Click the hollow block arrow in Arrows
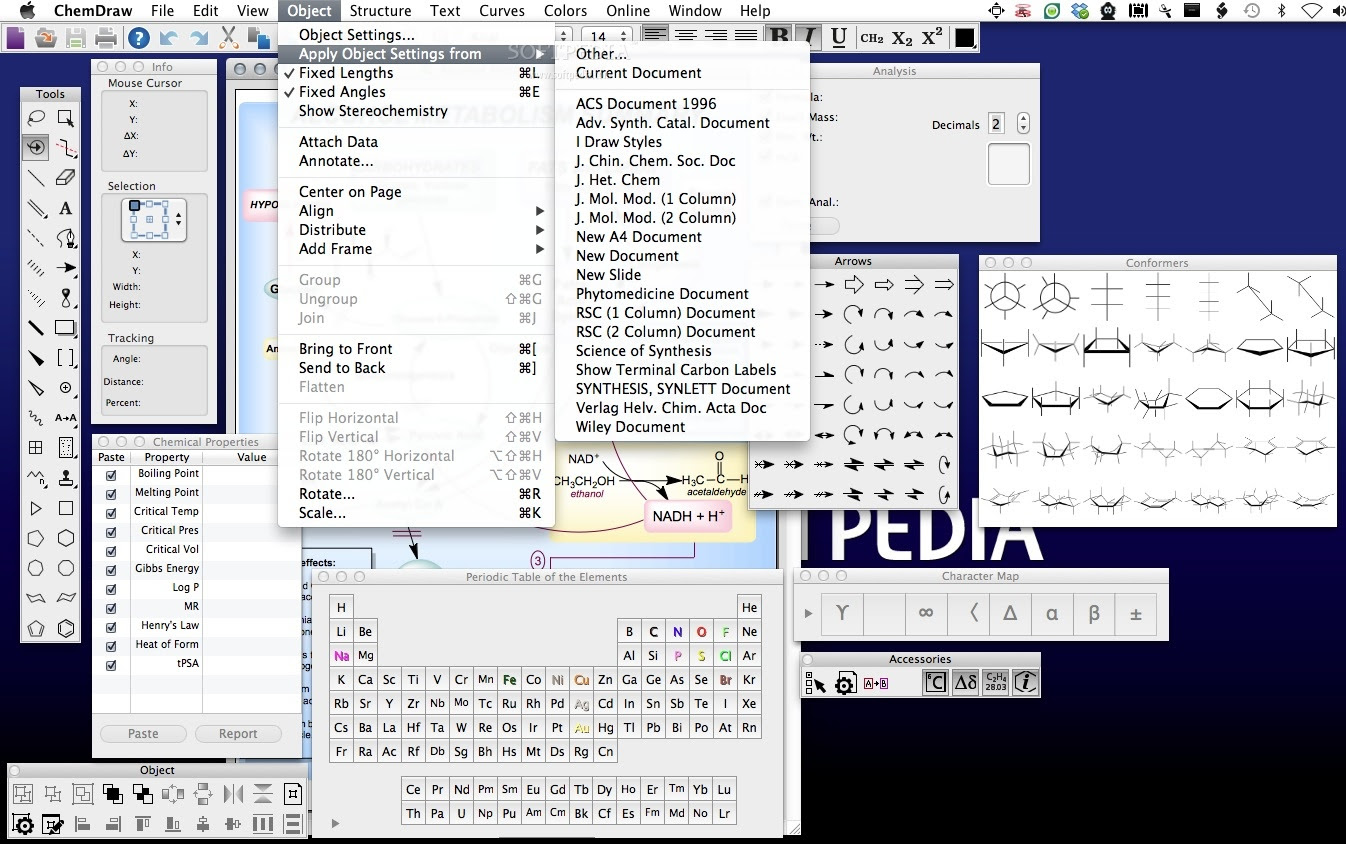This screenshot has width=1346, height=844. tap(853, 285)
